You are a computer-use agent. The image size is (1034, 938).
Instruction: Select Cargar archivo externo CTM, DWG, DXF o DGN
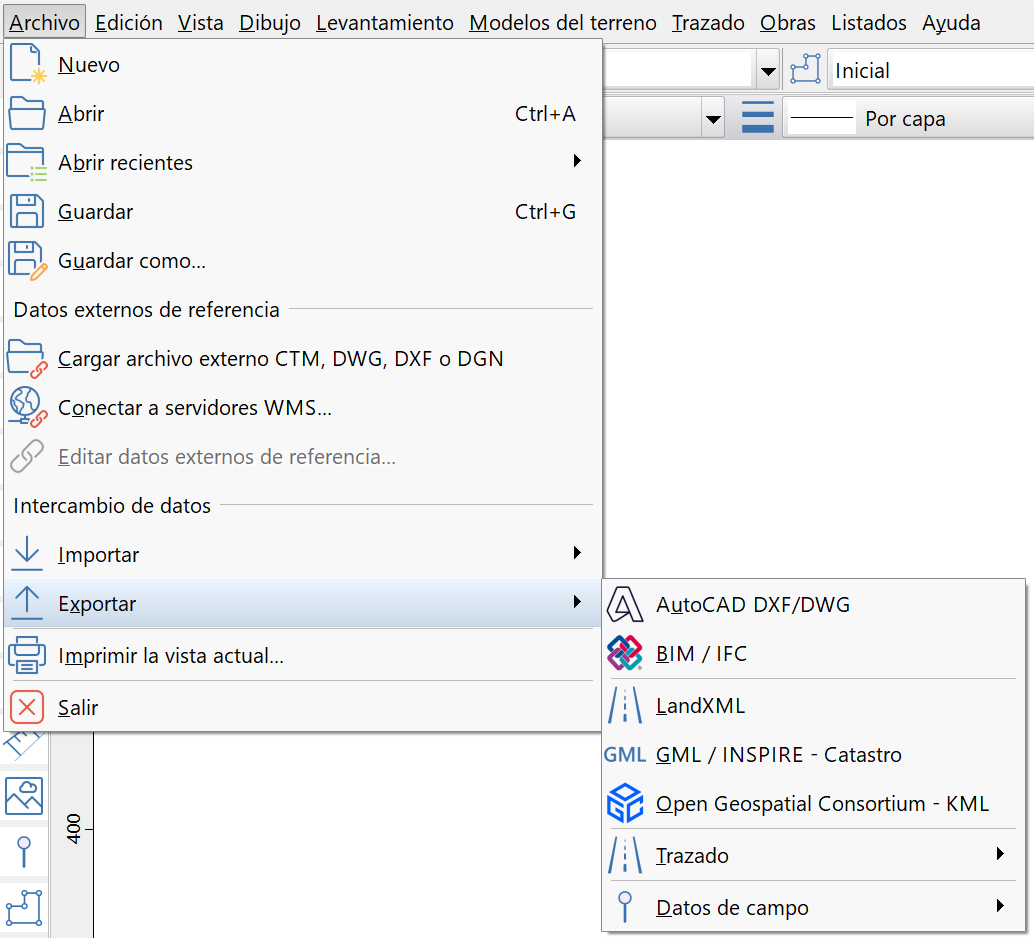(x=280, y=359)
